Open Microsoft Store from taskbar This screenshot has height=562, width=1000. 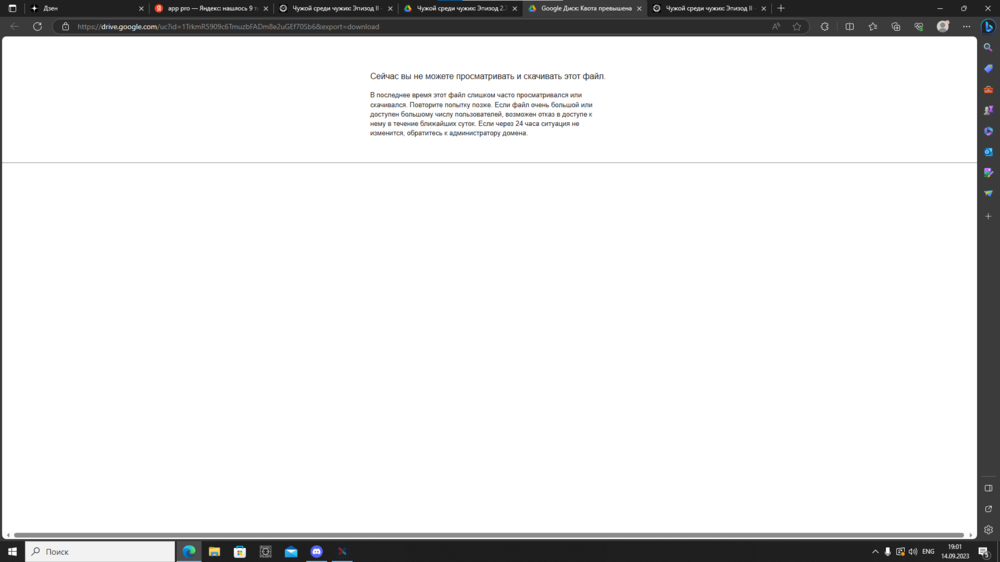pos(240,551)
